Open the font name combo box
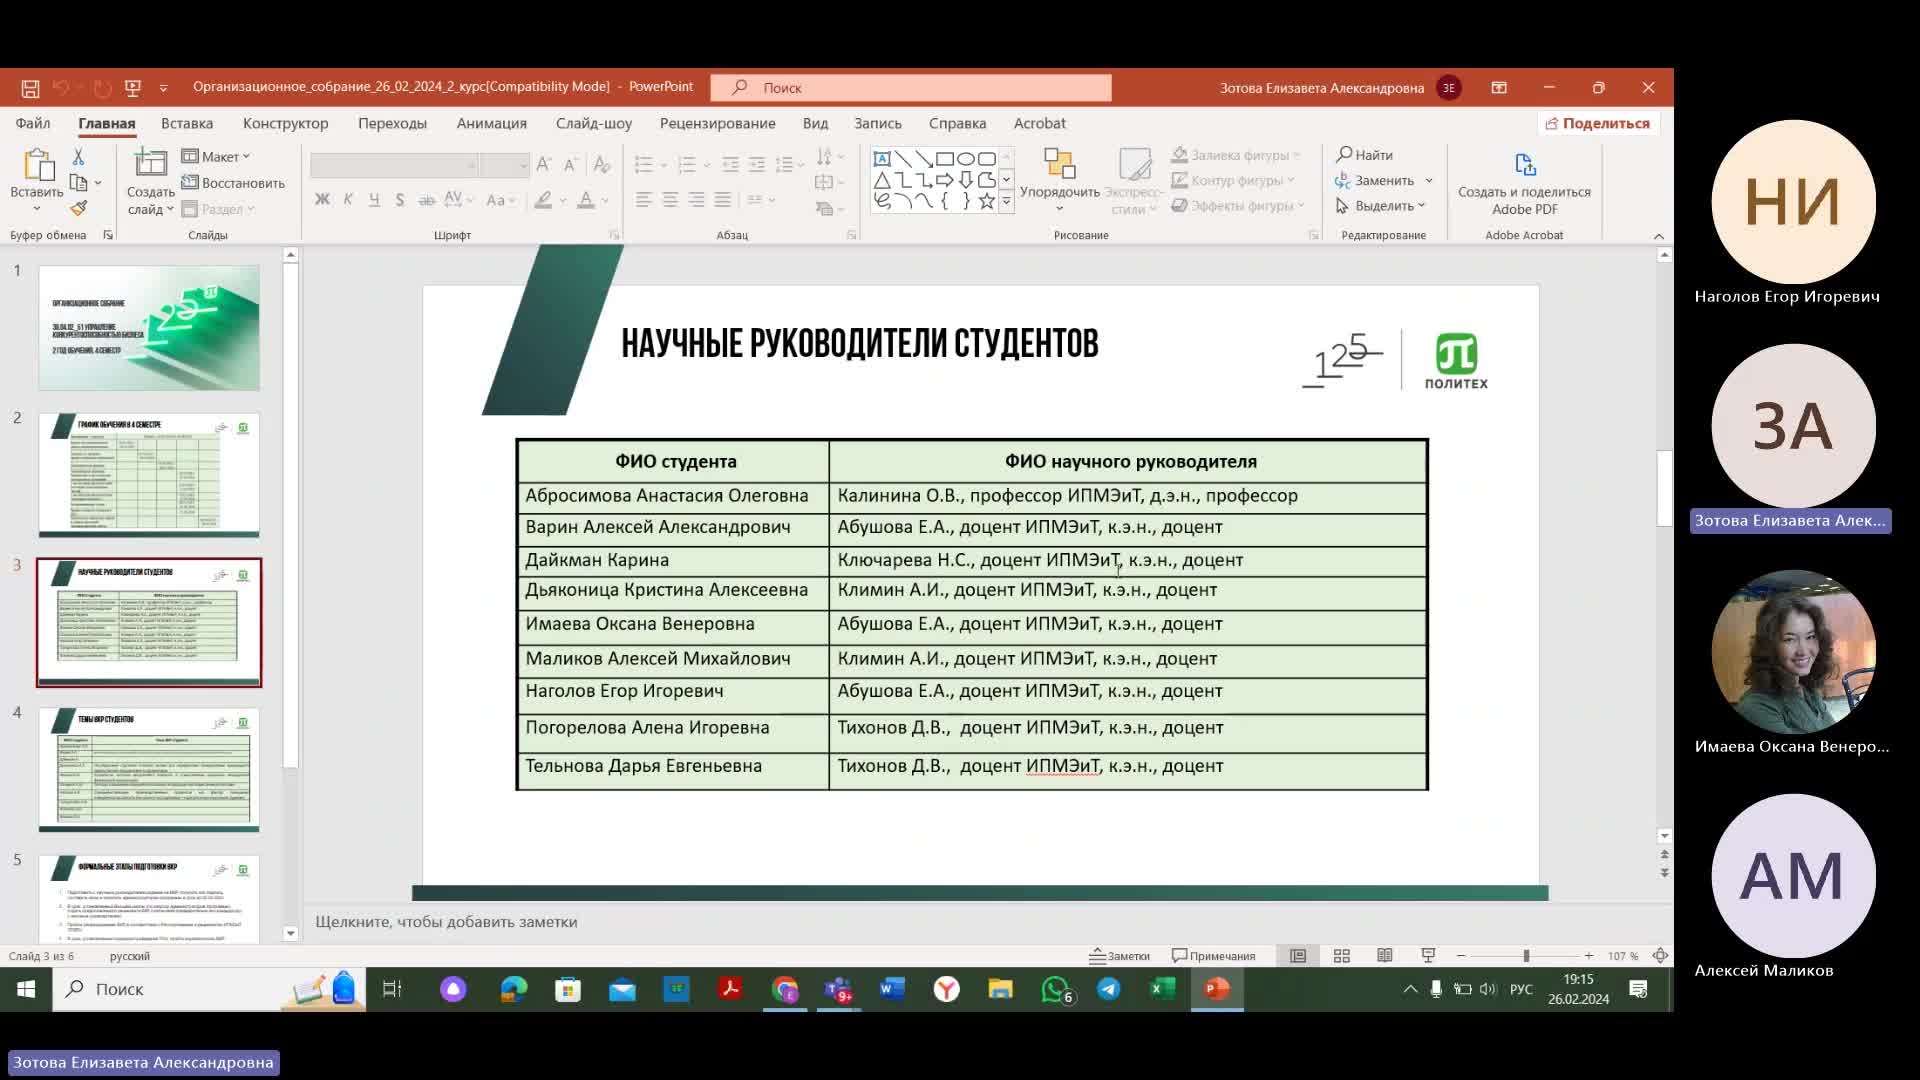The width and height of the screenshot is (1920, 1080). pos(394,165)
